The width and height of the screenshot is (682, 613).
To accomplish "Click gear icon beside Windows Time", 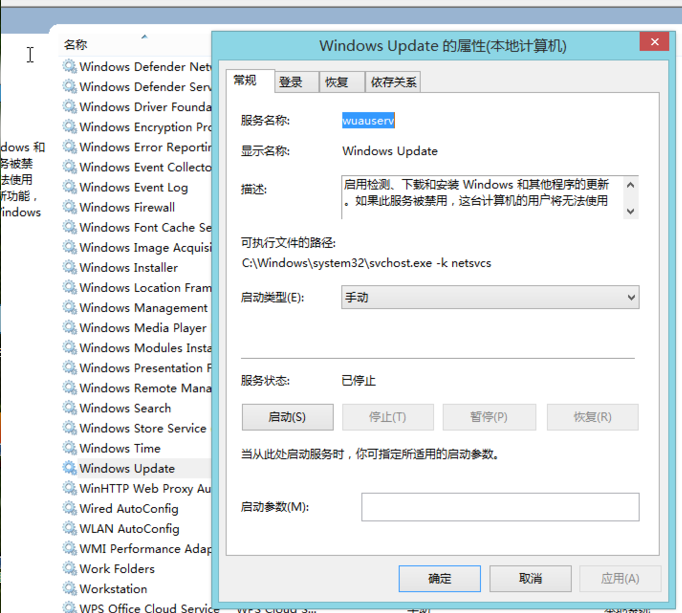I will click(x=69, y=448).
